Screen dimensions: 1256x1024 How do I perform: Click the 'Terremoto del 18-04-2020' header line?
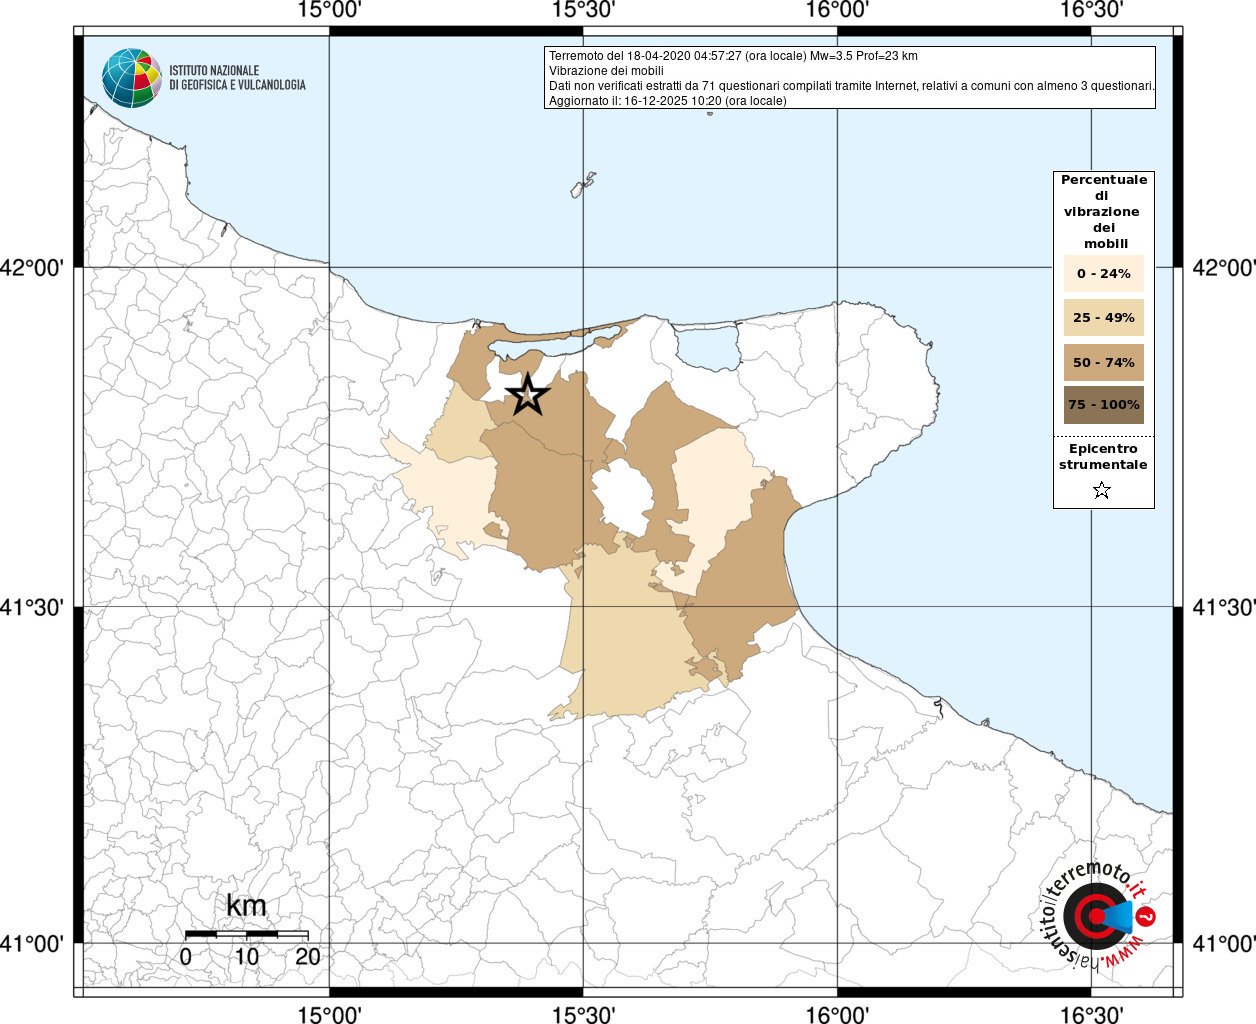coord(733,56)
